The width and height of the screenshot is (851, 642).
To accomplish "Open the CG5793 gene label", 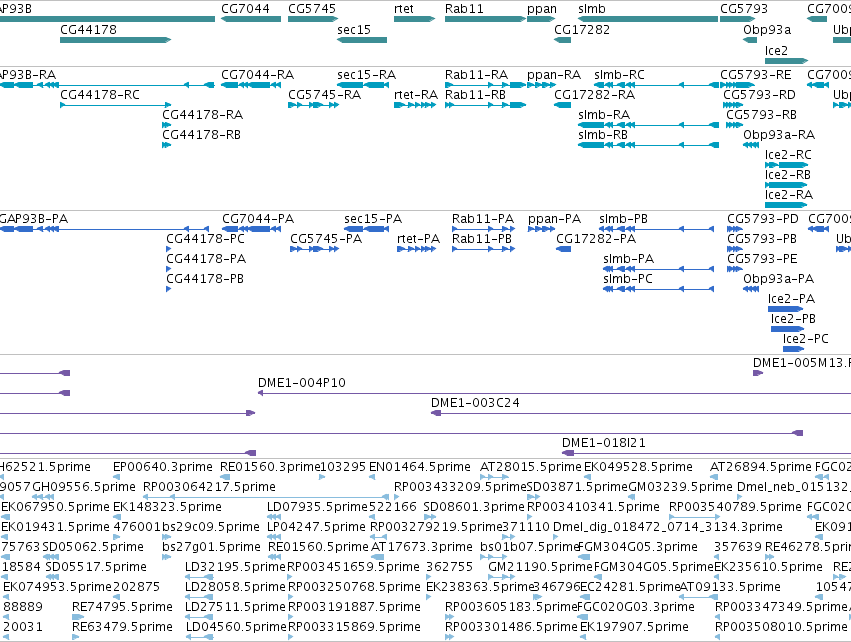I will 744,9.
